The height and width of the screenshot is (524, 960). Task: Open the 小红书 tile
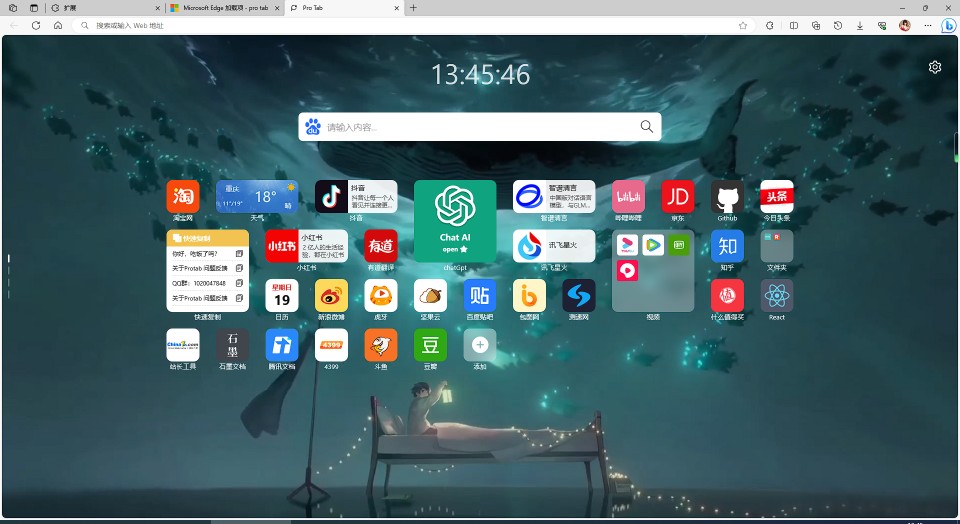[306, 246]
